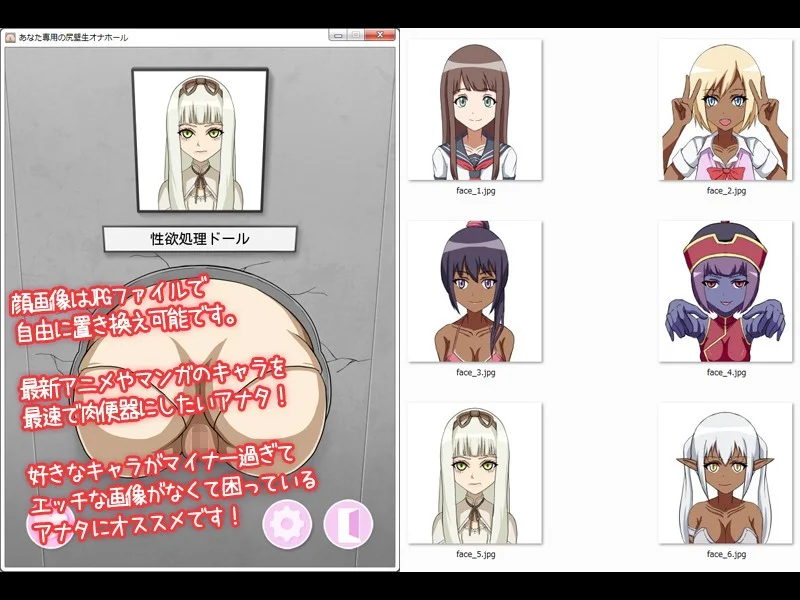Click the pink exit door icon
Viewport: 800px width, 600px height.
tap(348, 524)
